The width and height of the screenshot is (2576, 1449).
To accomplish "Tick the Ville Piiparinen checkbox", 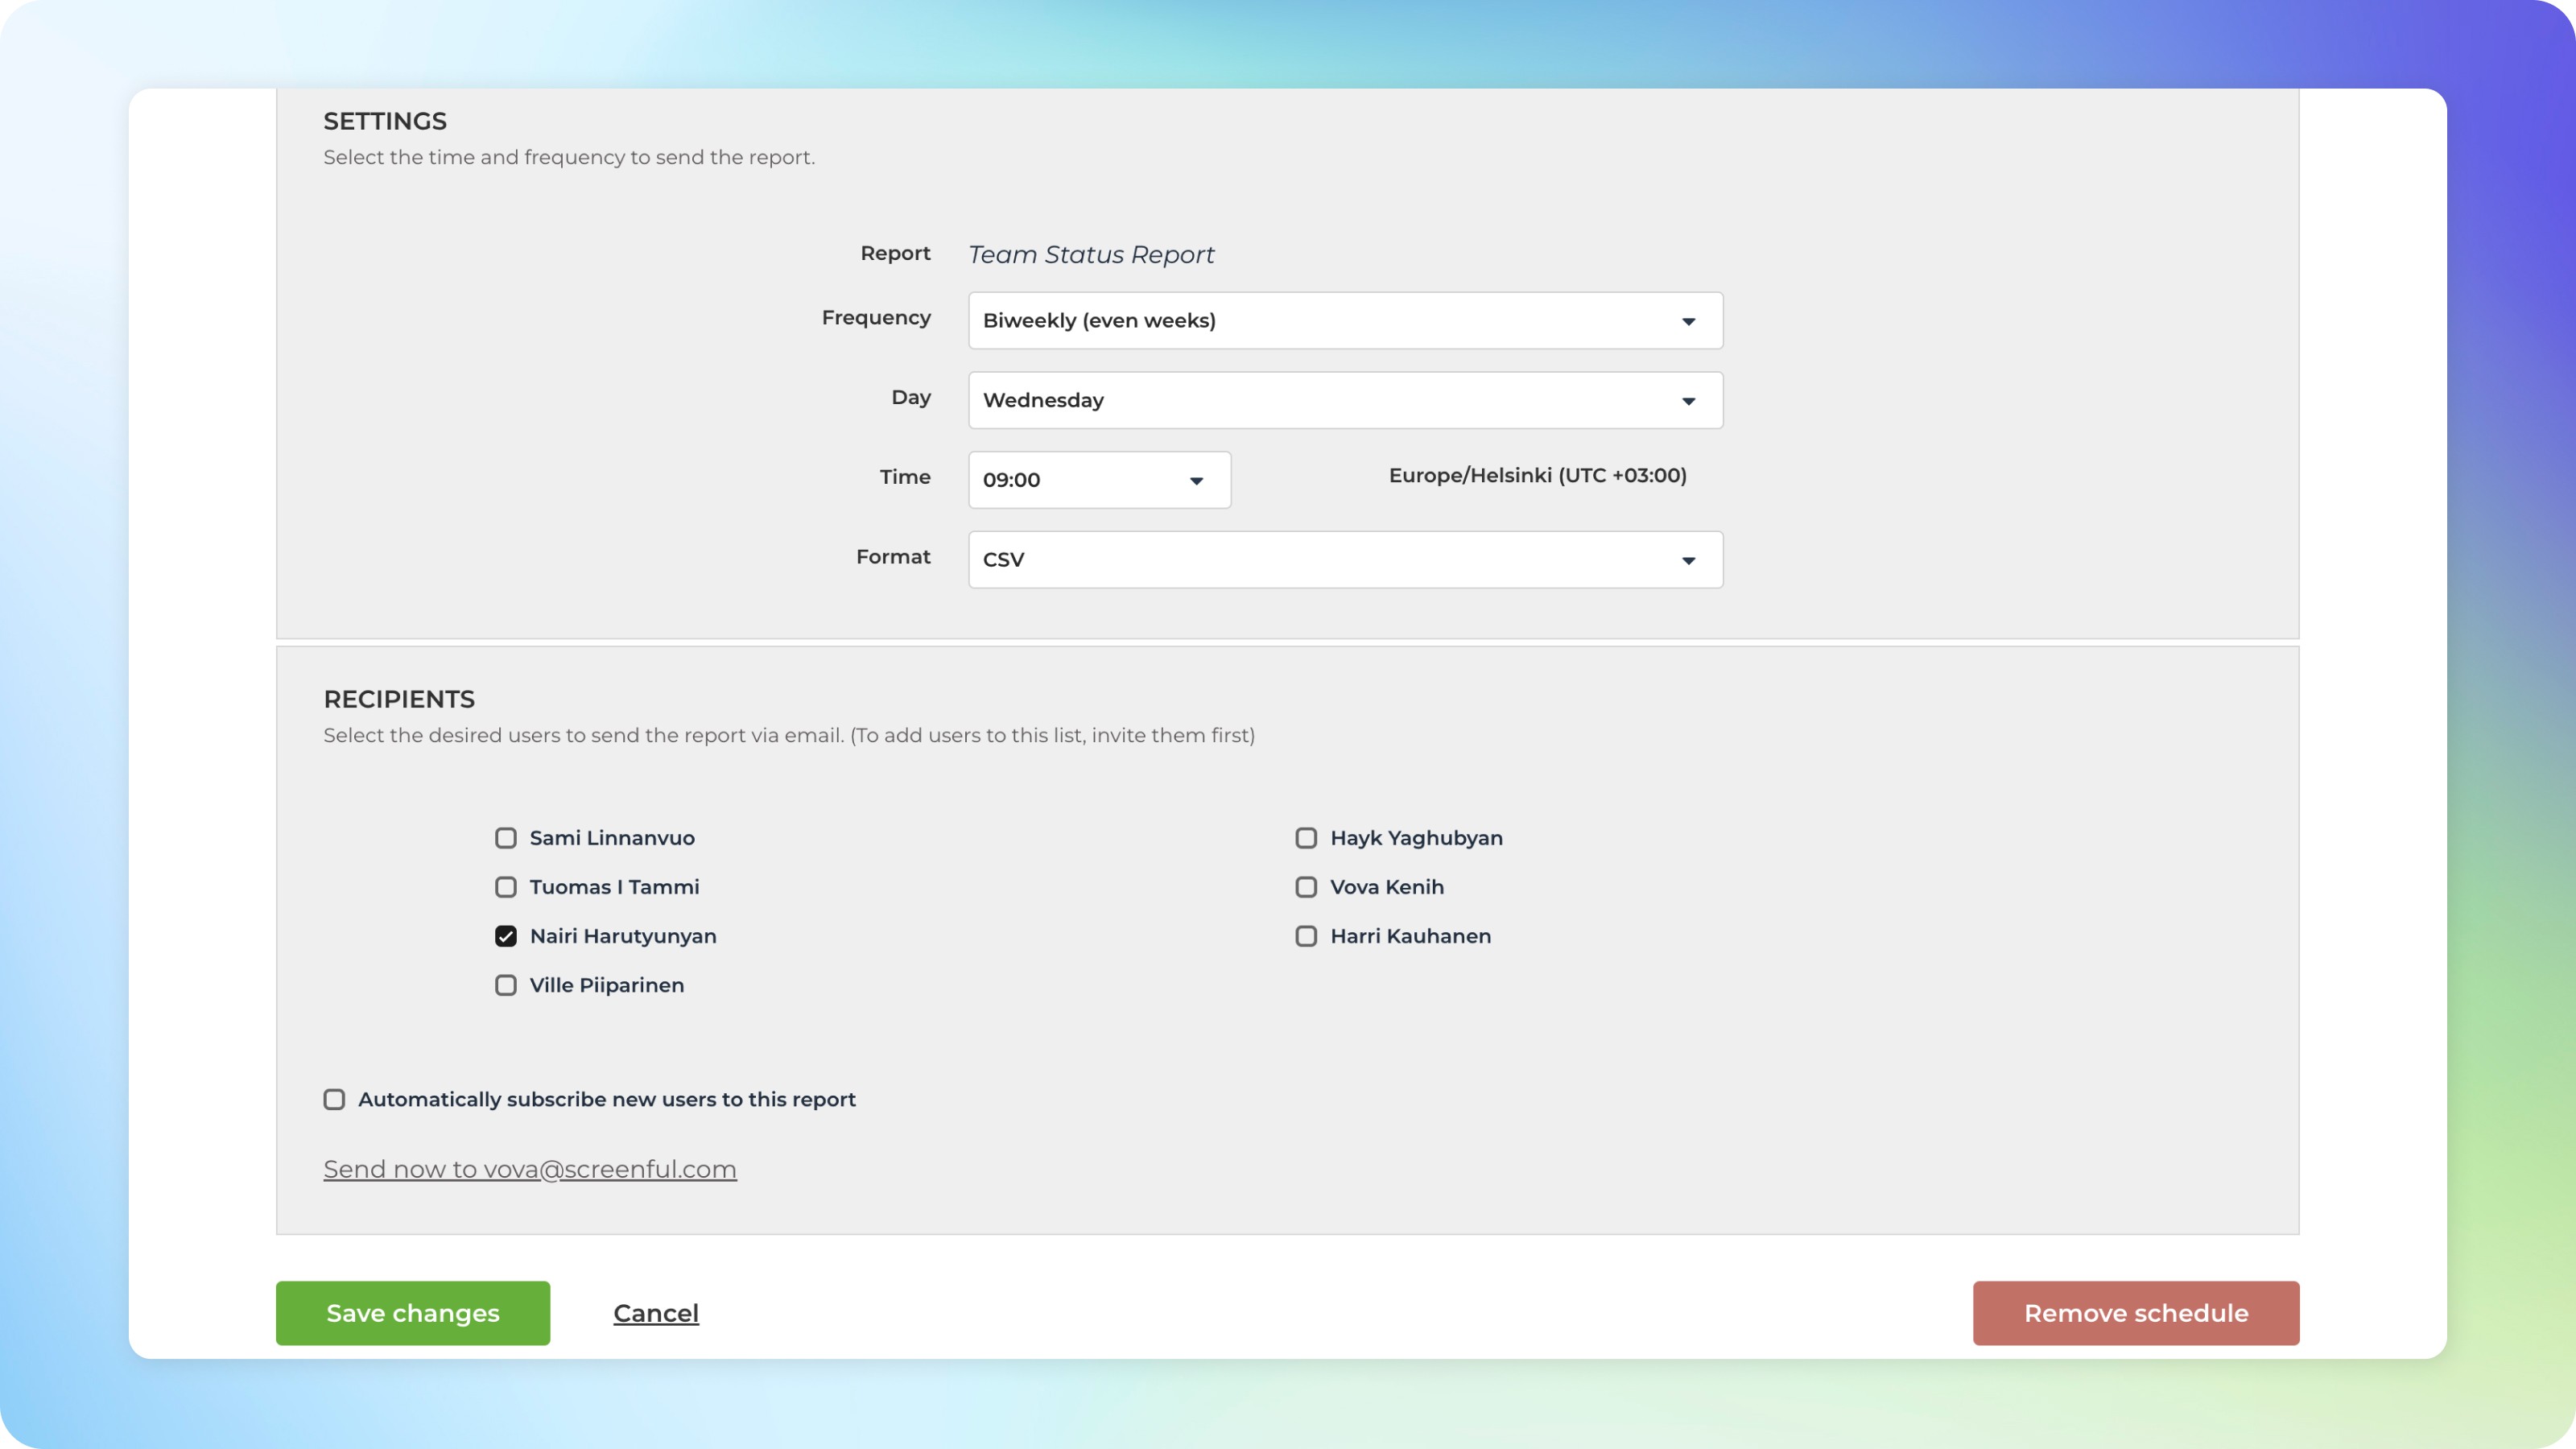I will pos(506,985).
